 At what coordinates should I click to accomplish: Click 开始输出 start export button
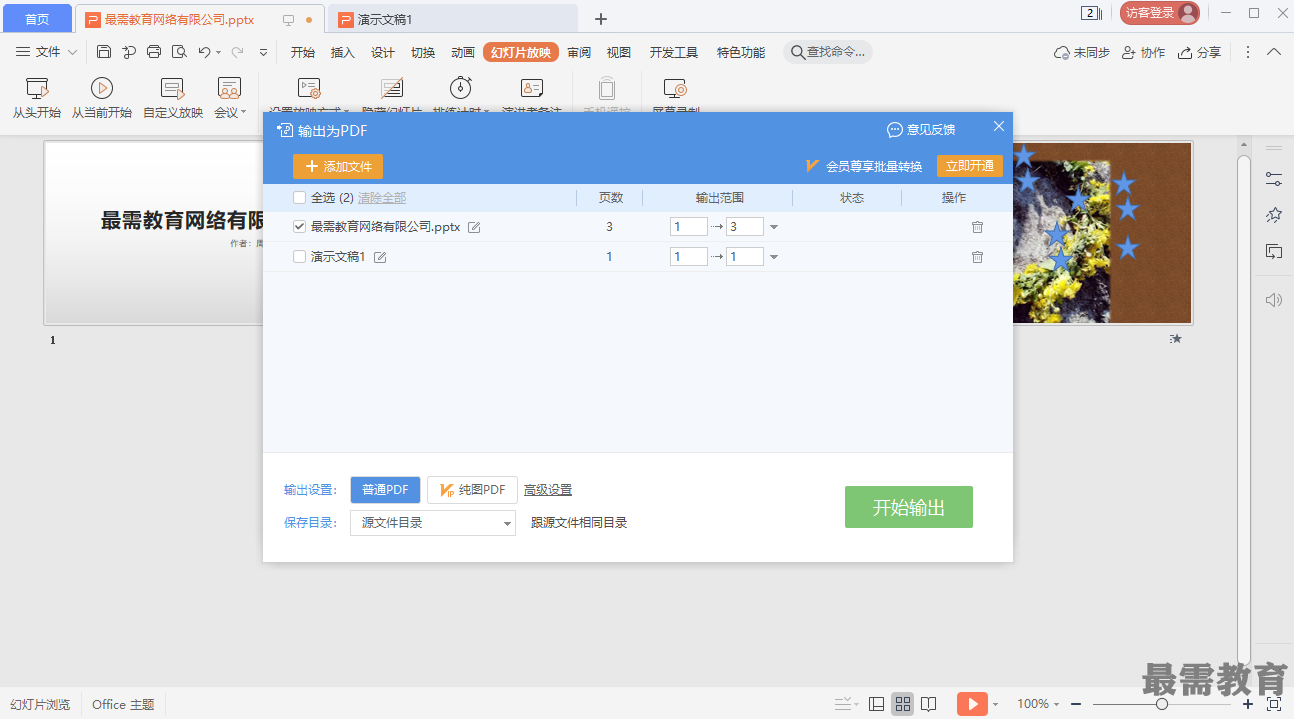click(909, 507)
